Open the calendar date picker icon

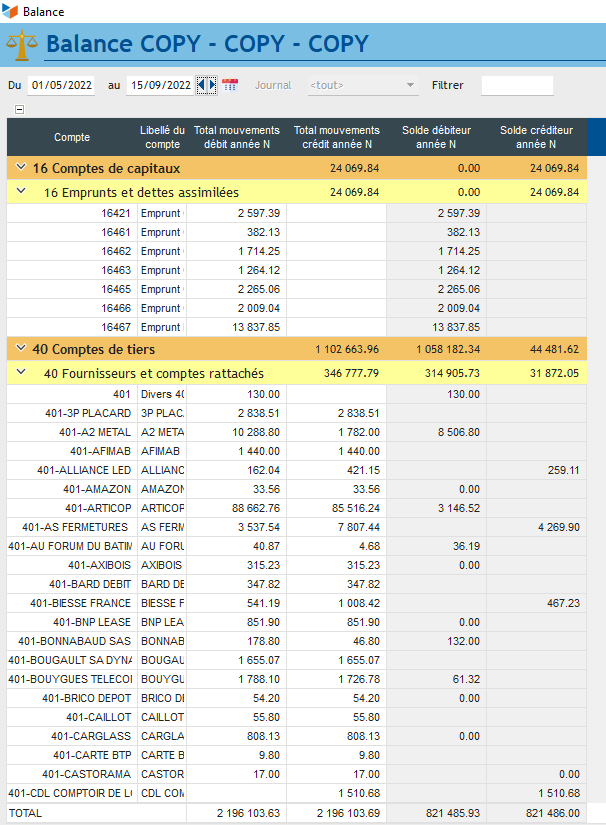point(230,85)
